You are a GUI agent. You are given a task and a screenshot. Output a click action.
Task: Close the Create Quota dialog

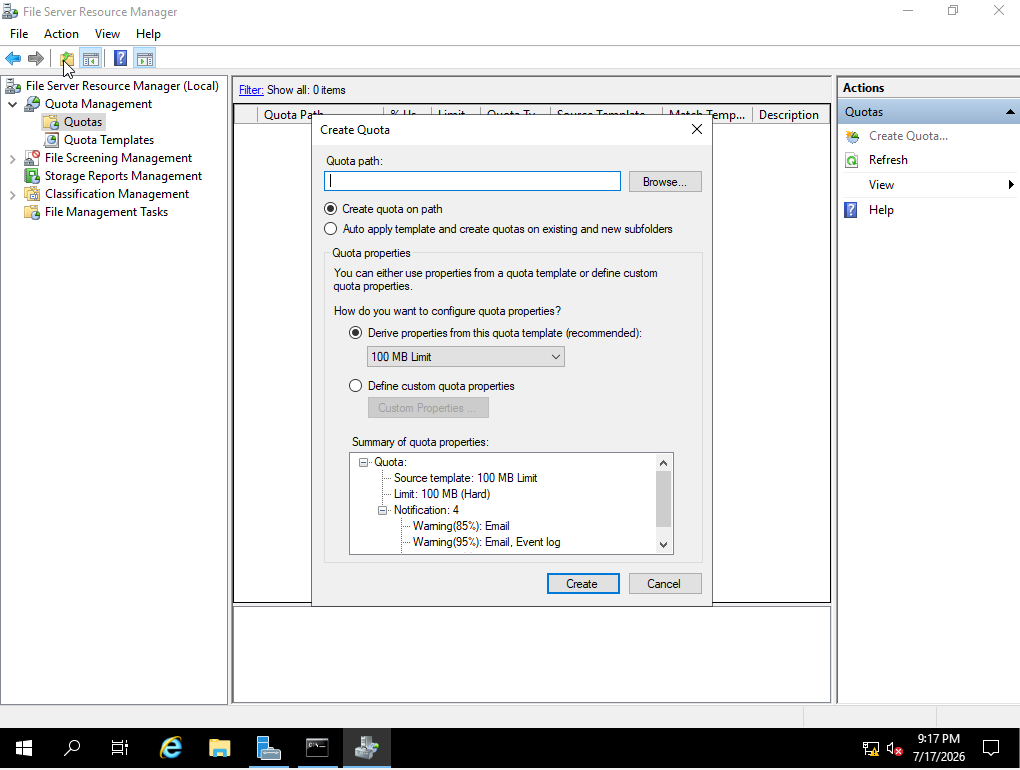coord(697,129)
